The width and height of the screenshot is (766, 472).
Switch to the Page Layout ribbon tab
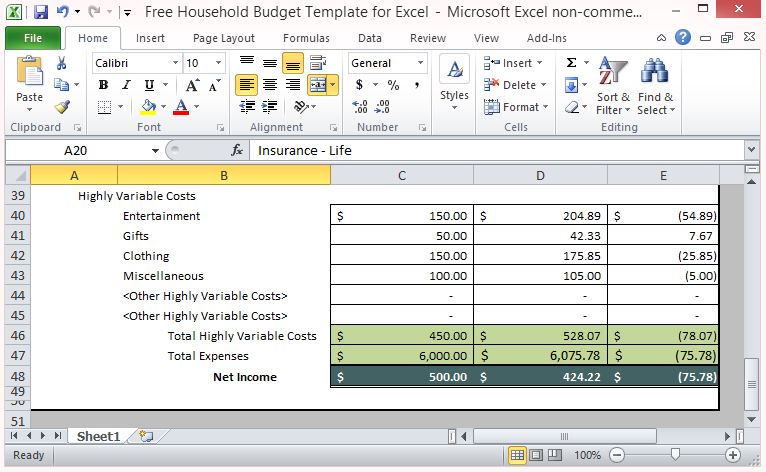point(224,38)
